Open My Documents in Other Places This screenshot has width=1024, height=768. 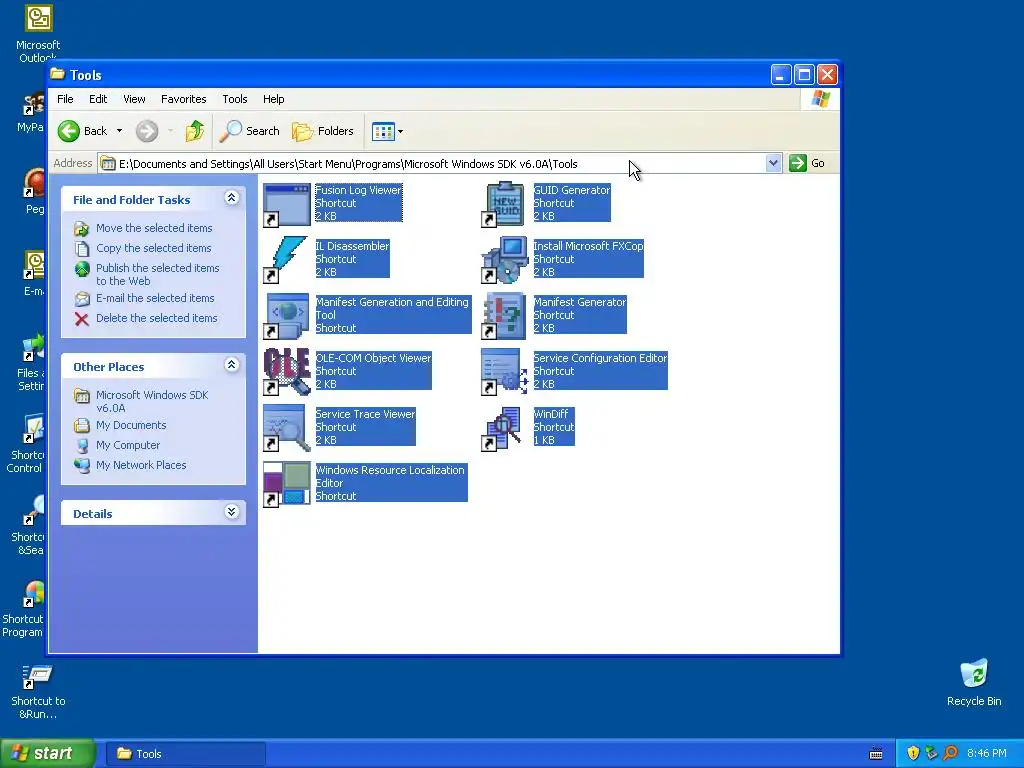coord(131,425)
